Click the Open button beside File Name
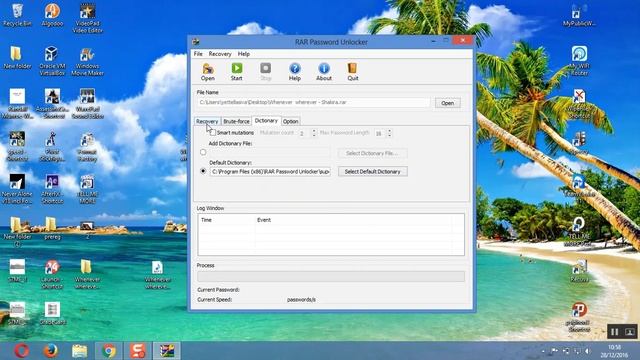 (447, 103)
